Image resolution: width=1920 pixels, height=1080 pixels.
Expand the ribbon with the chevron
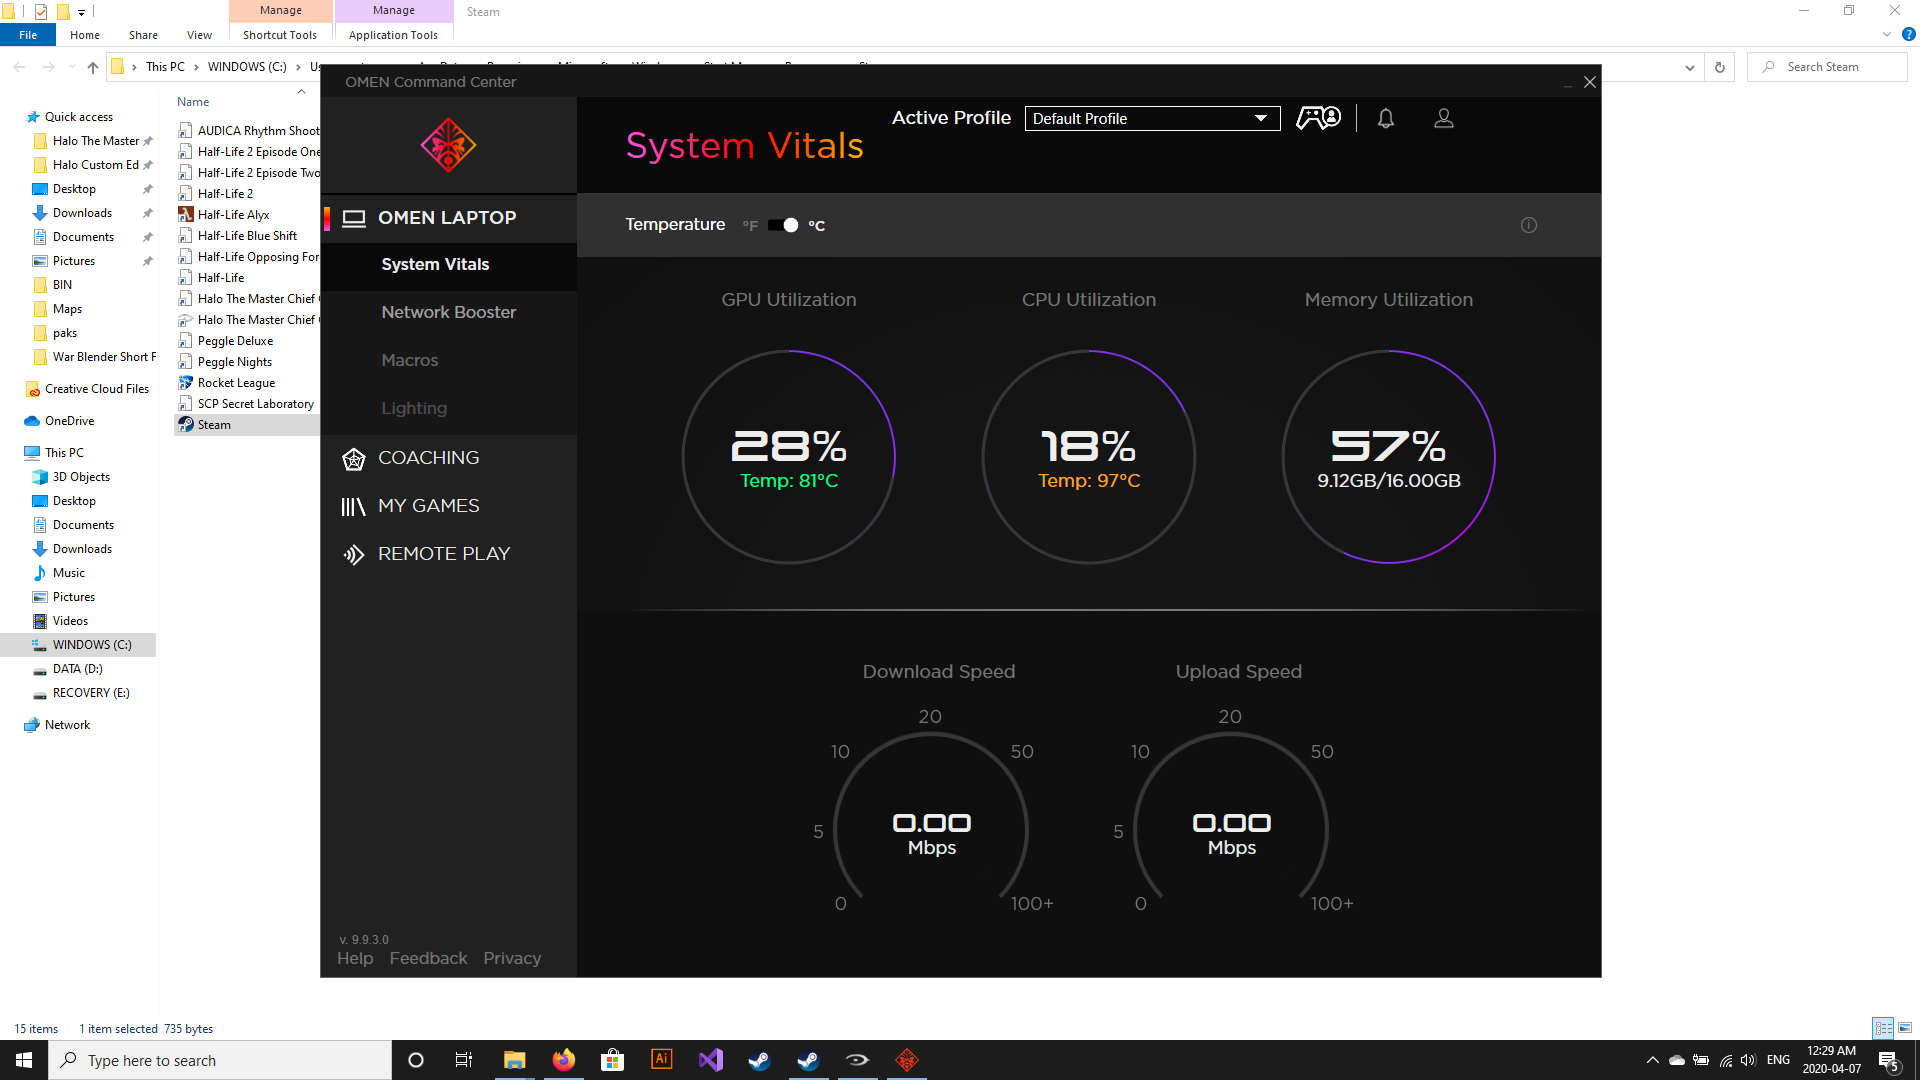click(x=1887, y=35)
